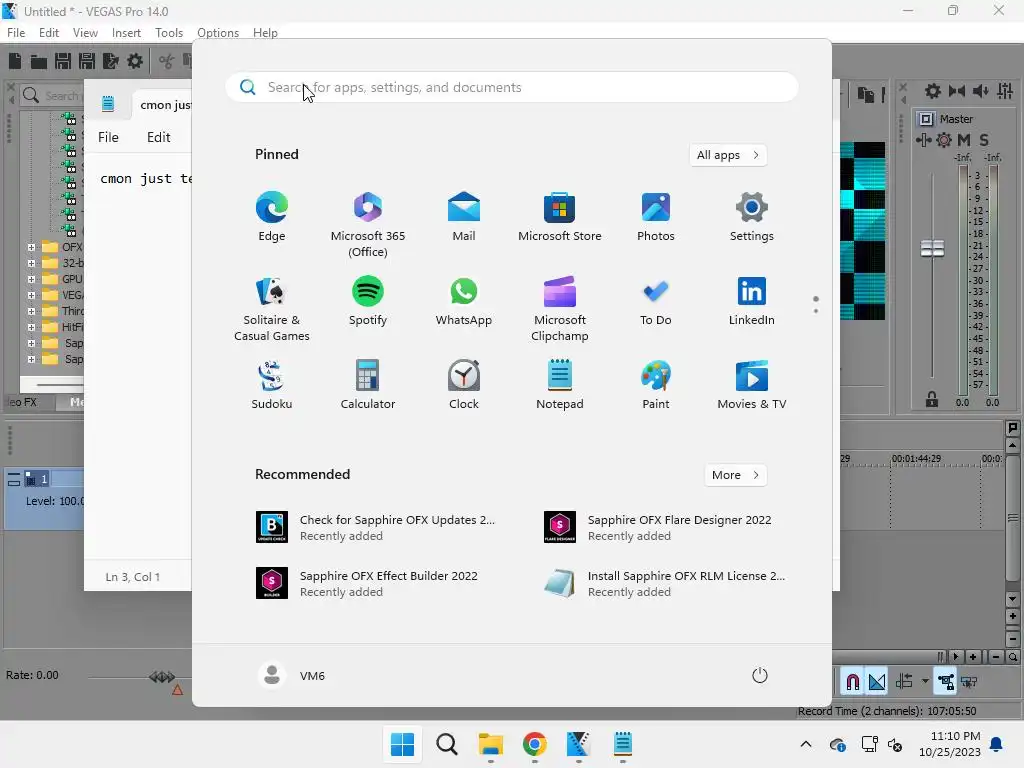Click the Master volume fader handle

tap(932, 248)
